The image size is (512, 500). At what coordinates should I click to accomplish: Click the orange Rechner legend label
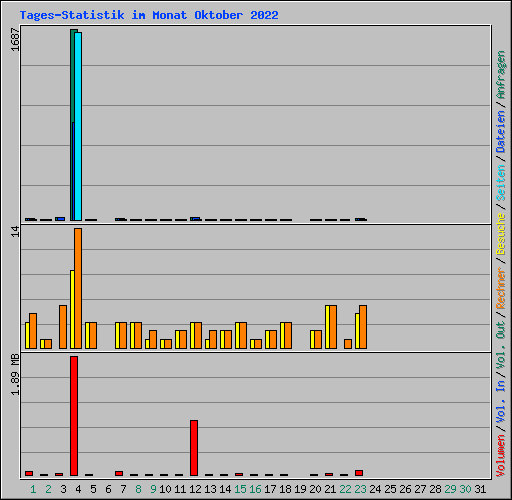[x=501, y=288]
